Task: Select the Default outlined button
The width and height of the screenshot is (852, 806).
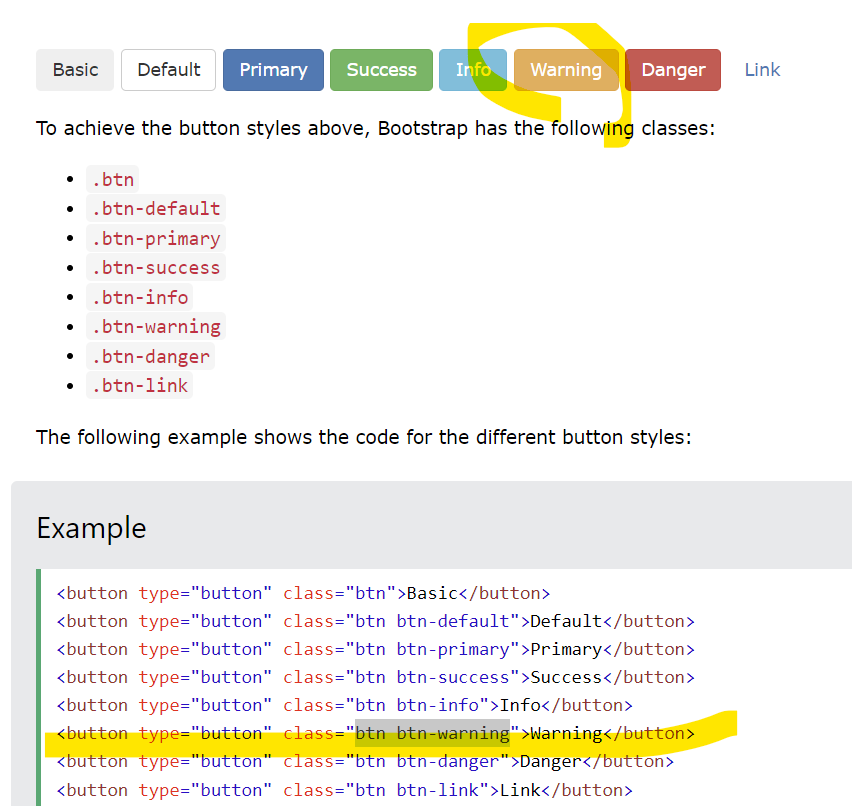Action: click(x=168, y=70)
